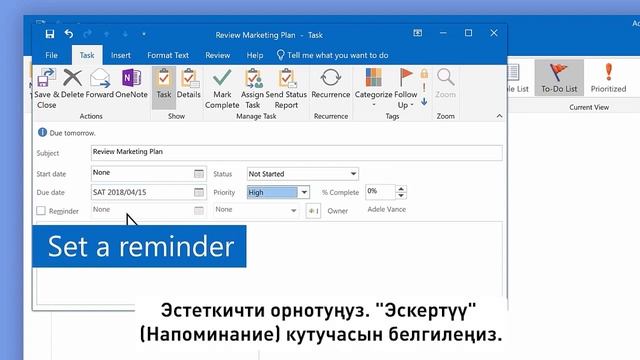Image resolution: width=640 pixels, height=360 pixels.
Task: Open the Reminder time dropdown
Action: tap(293, 211)
